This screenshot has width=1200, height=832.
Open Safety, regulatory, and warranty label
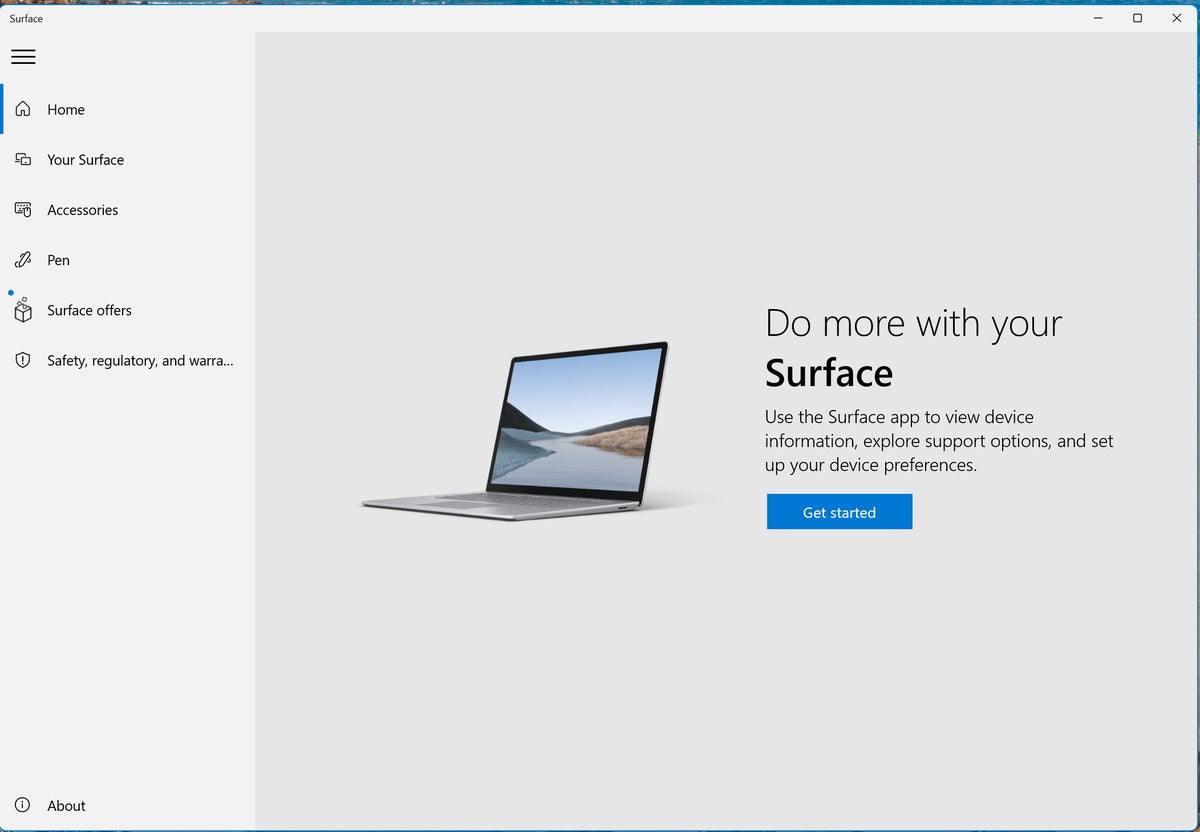click(140, 360)
